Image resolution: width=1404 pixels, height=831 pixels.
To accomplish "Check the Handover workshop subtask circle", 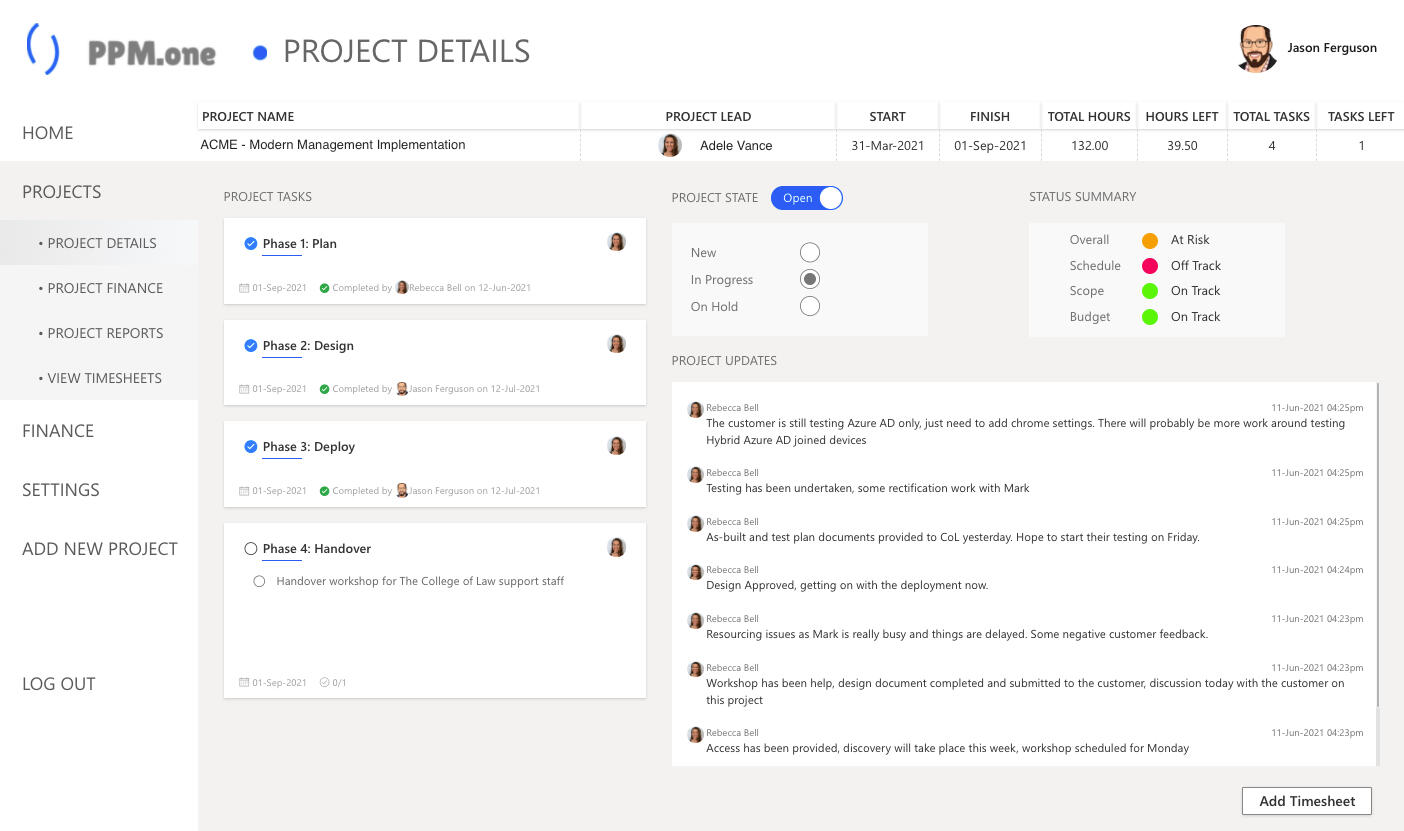I will [x=259, y=581].
